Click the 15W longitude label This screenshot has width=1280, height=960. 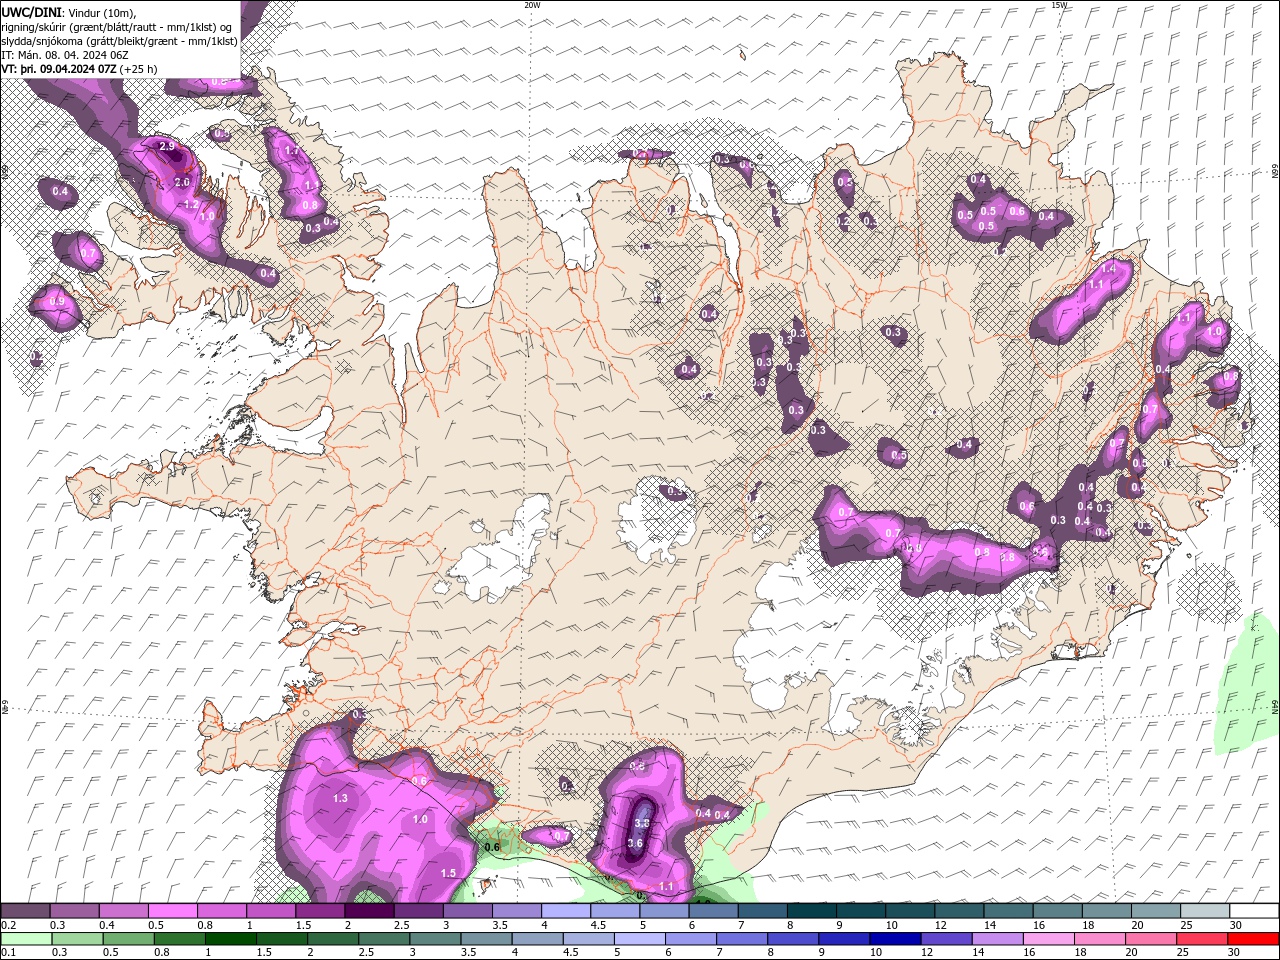pos(1059,5)
